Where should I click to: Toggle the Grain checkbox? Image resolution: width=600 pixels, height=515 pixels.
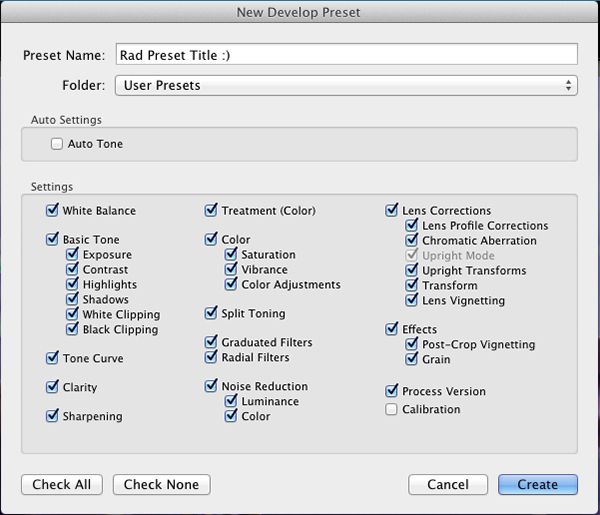[411, 359]
